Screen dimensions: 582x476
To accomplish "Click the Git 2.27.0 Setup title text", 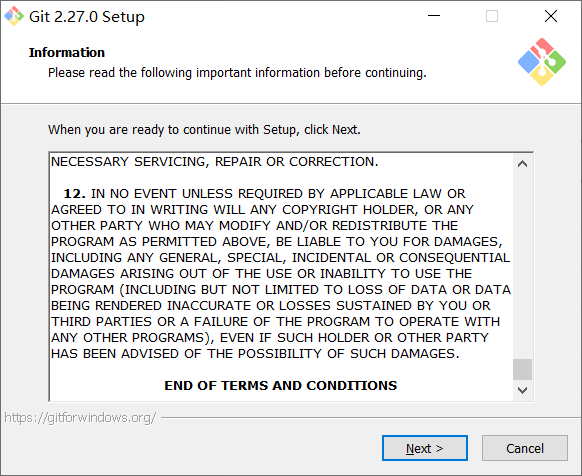I will 87,17.
